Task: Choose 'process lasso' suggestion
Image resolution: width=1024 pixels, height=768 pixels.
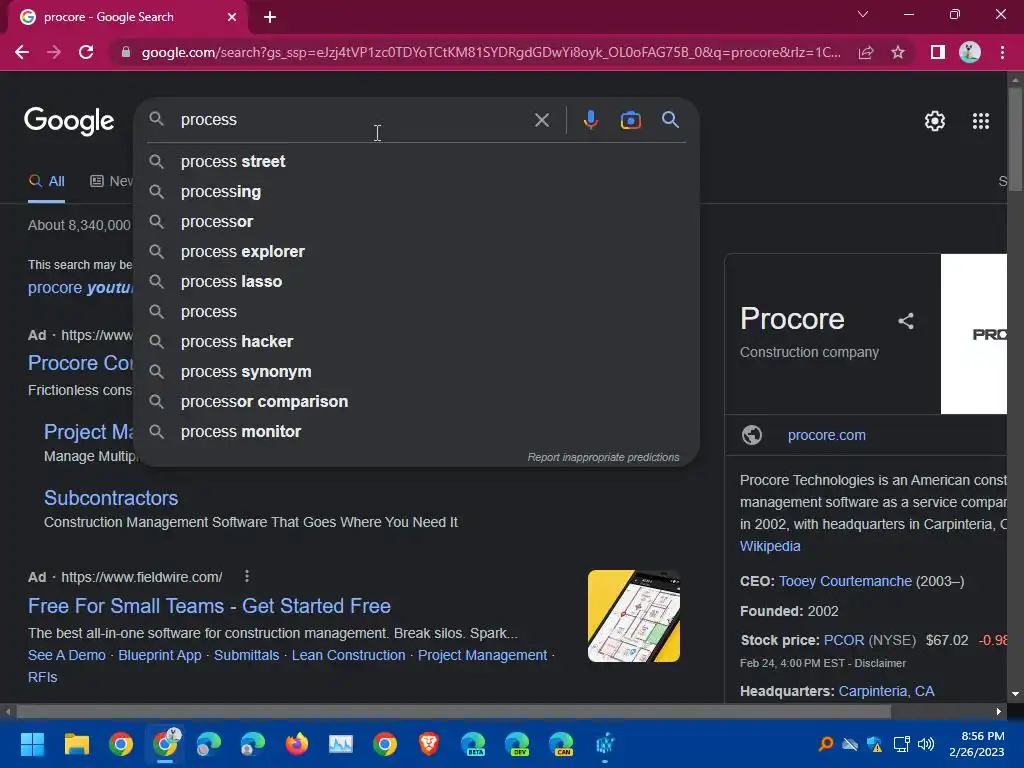Action: click(x=416, y=281)
